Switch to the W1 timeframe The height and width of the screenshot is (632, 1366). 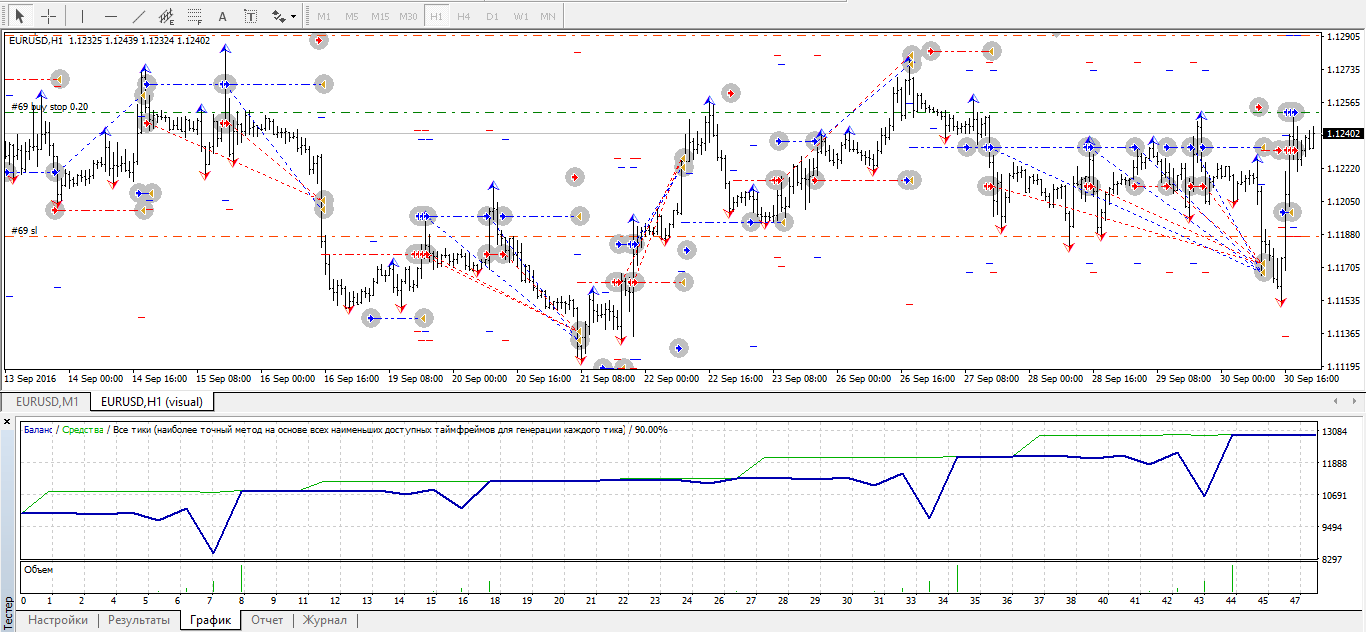tap(521, 17)
